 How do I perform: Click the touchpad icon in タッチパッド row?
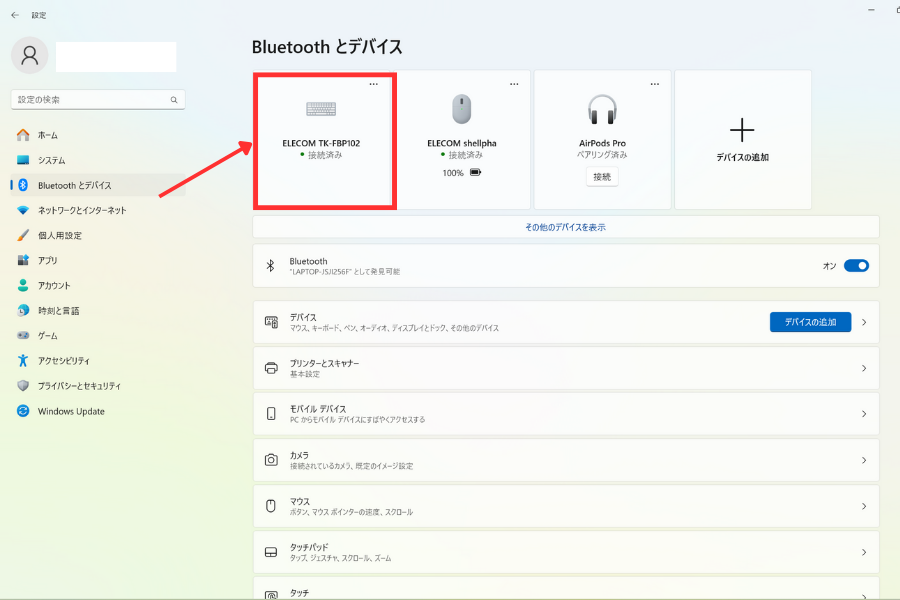271,552
